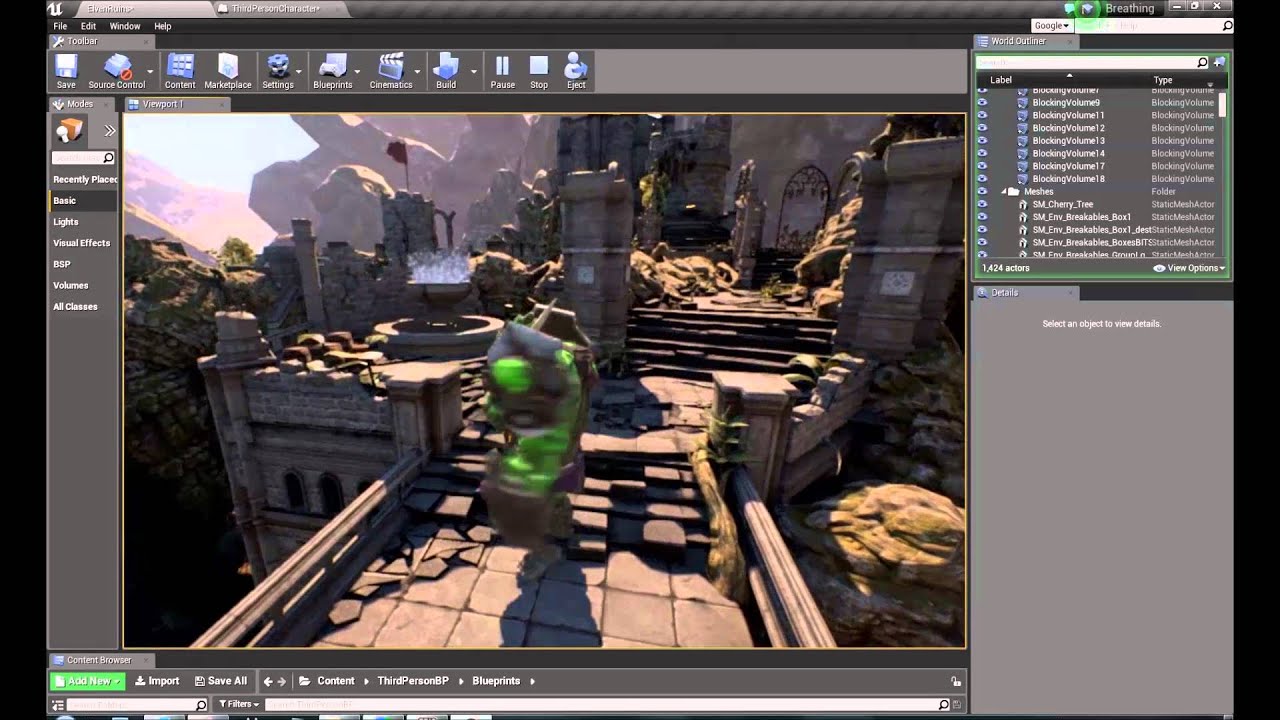The height and width of the screenshot is (720, 1280).
Task: Click the top-right search magnifier icon
Action: [x=1227, y=26]
